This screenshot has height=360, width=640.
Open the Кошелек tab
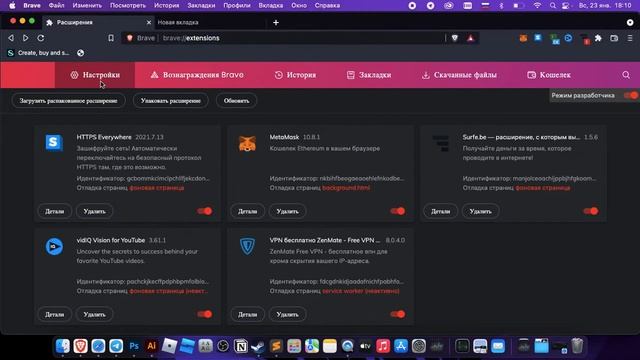click(x=549, y=75)
